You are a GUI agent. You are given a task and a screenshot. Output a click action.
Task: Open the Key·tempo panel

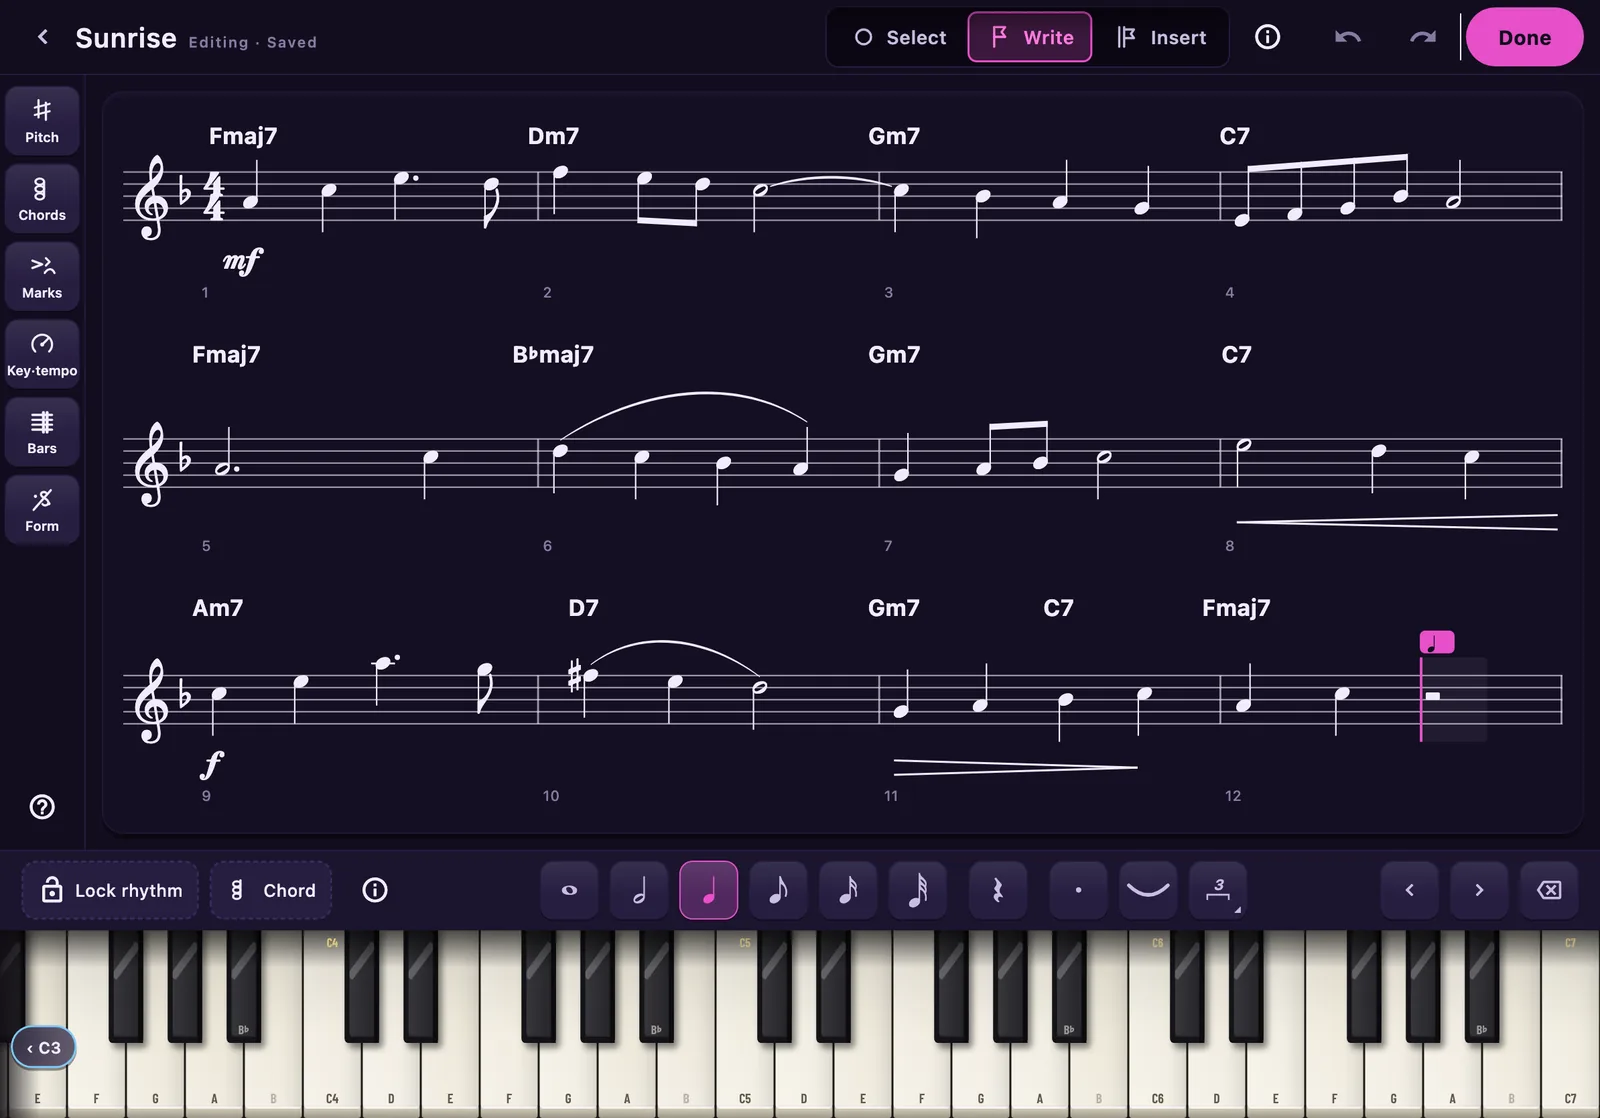point(42,355)
